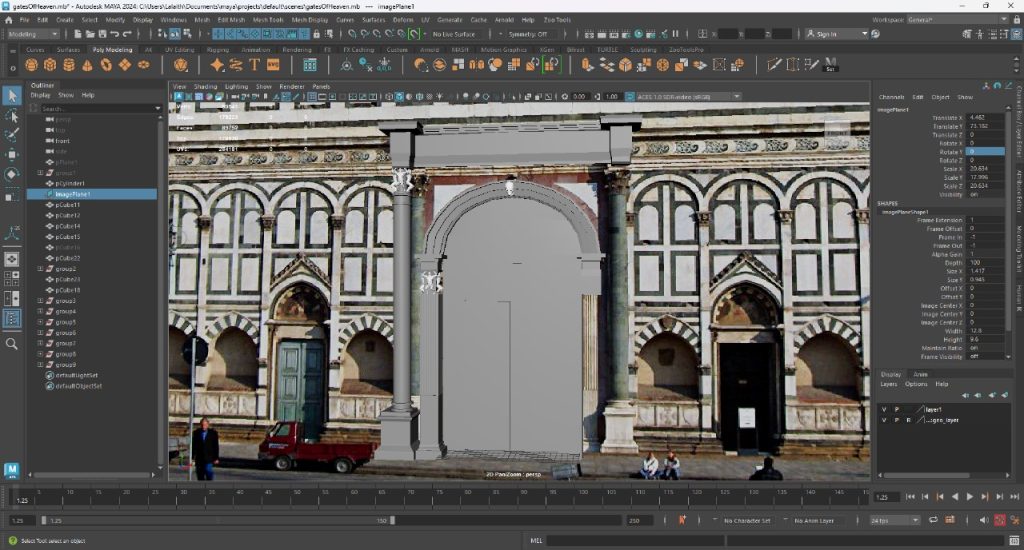Image resolution: width=1024 pixels, height=550 pixels.
Task: Open the Home screen icon
Action: (8, 20)
